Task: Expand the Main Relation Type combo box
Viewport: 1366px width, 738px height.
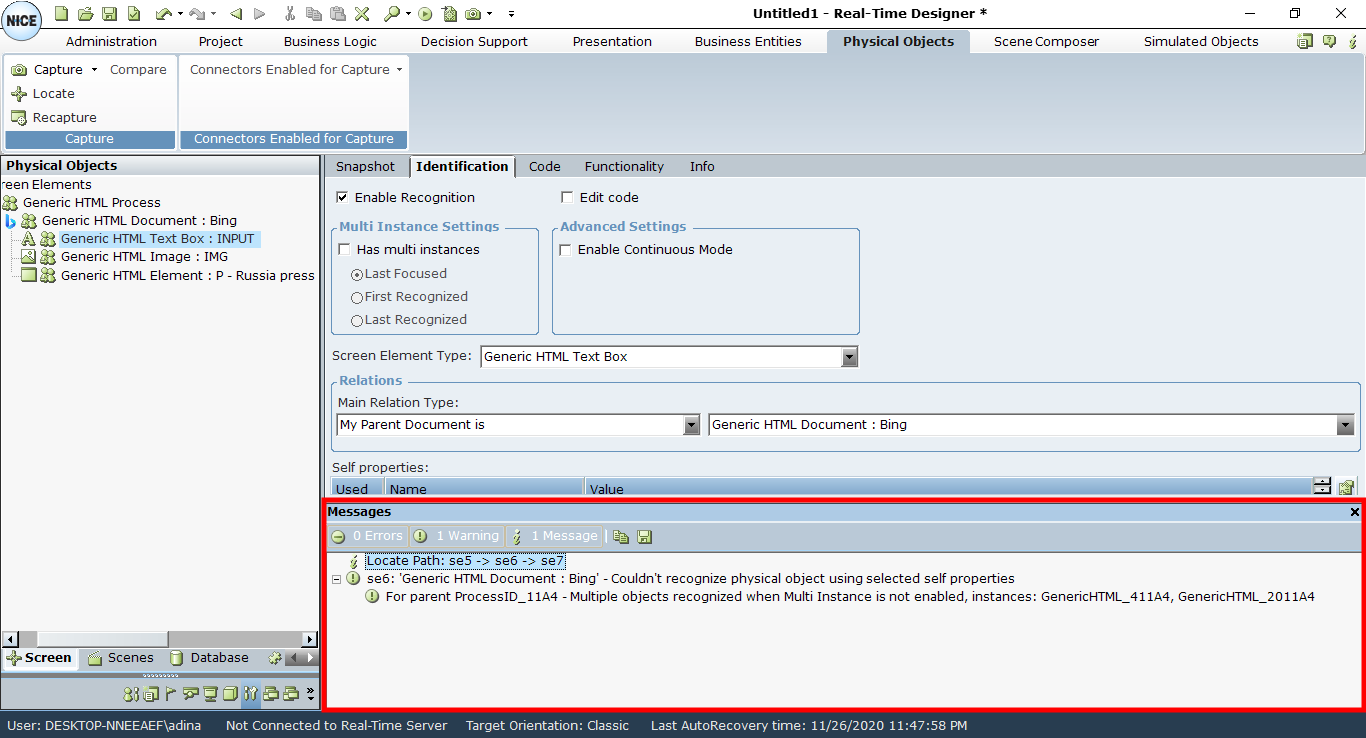Action: point(691,425)
